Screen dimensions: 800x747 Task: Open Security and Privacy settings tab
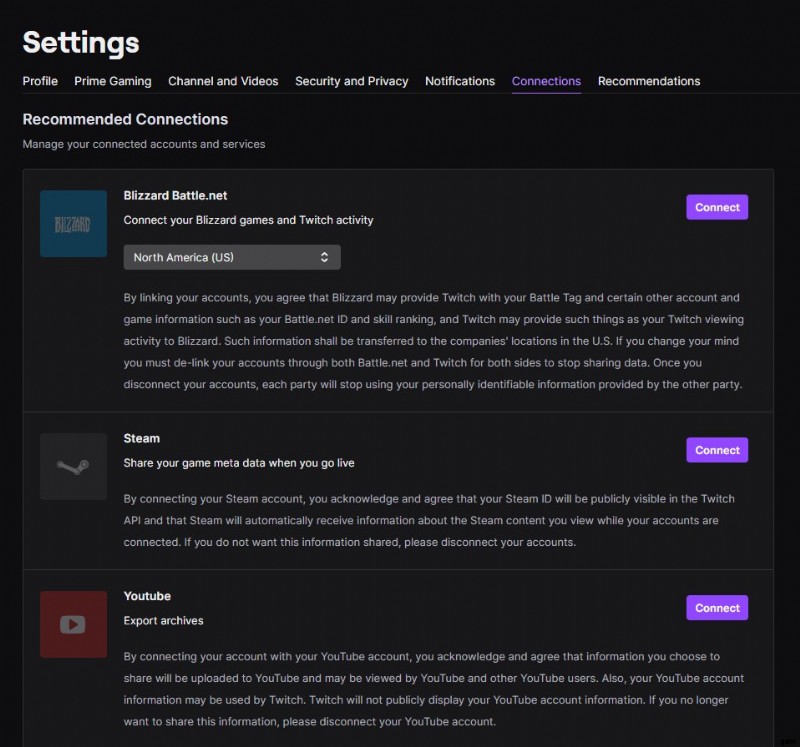352,81
